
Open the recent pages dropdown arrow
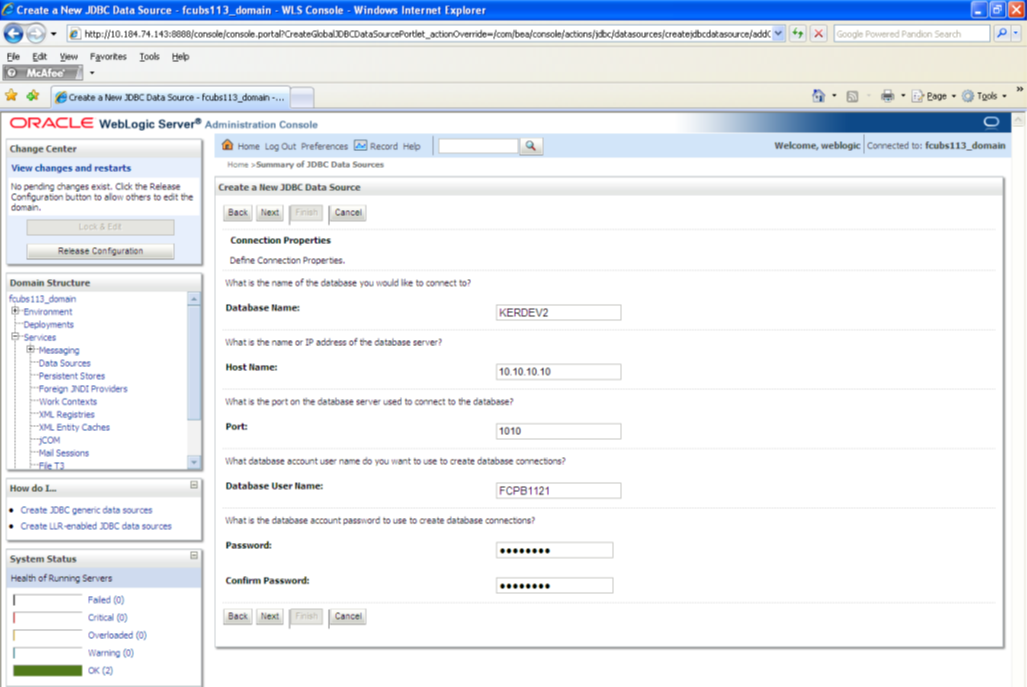pyautogui.click(x=54, y=33)
